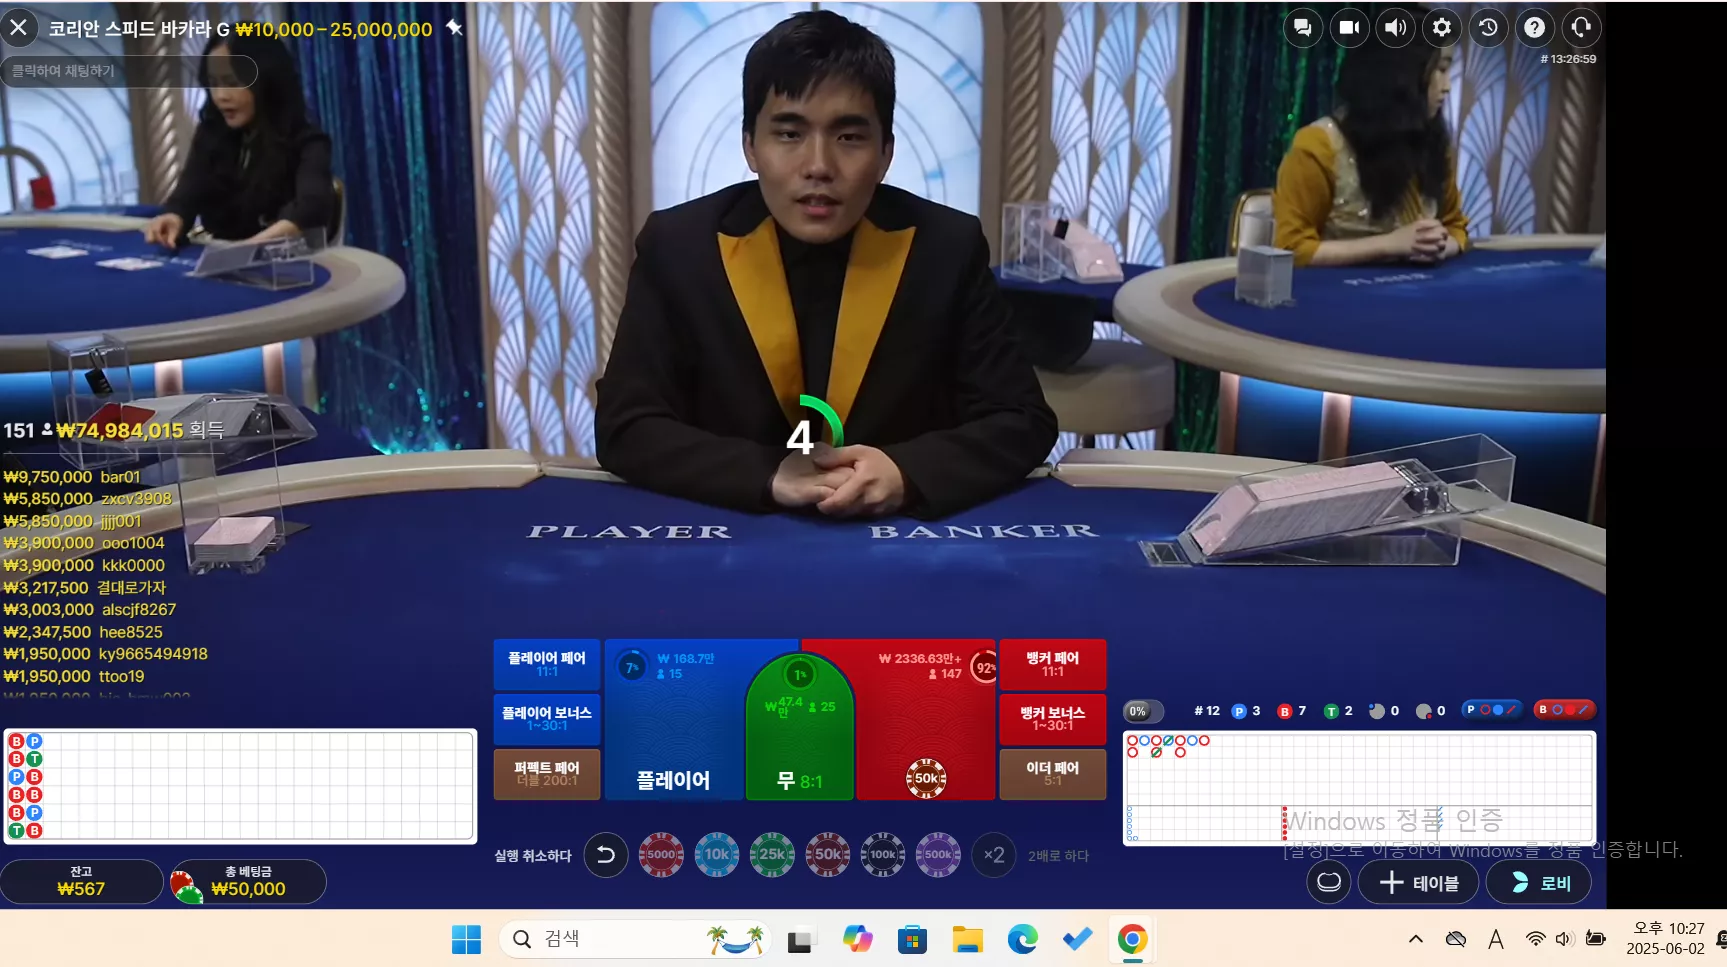Screen dimensions: 1727x967
Task: Click the B wins count 7
Action: coord(1292,711)
